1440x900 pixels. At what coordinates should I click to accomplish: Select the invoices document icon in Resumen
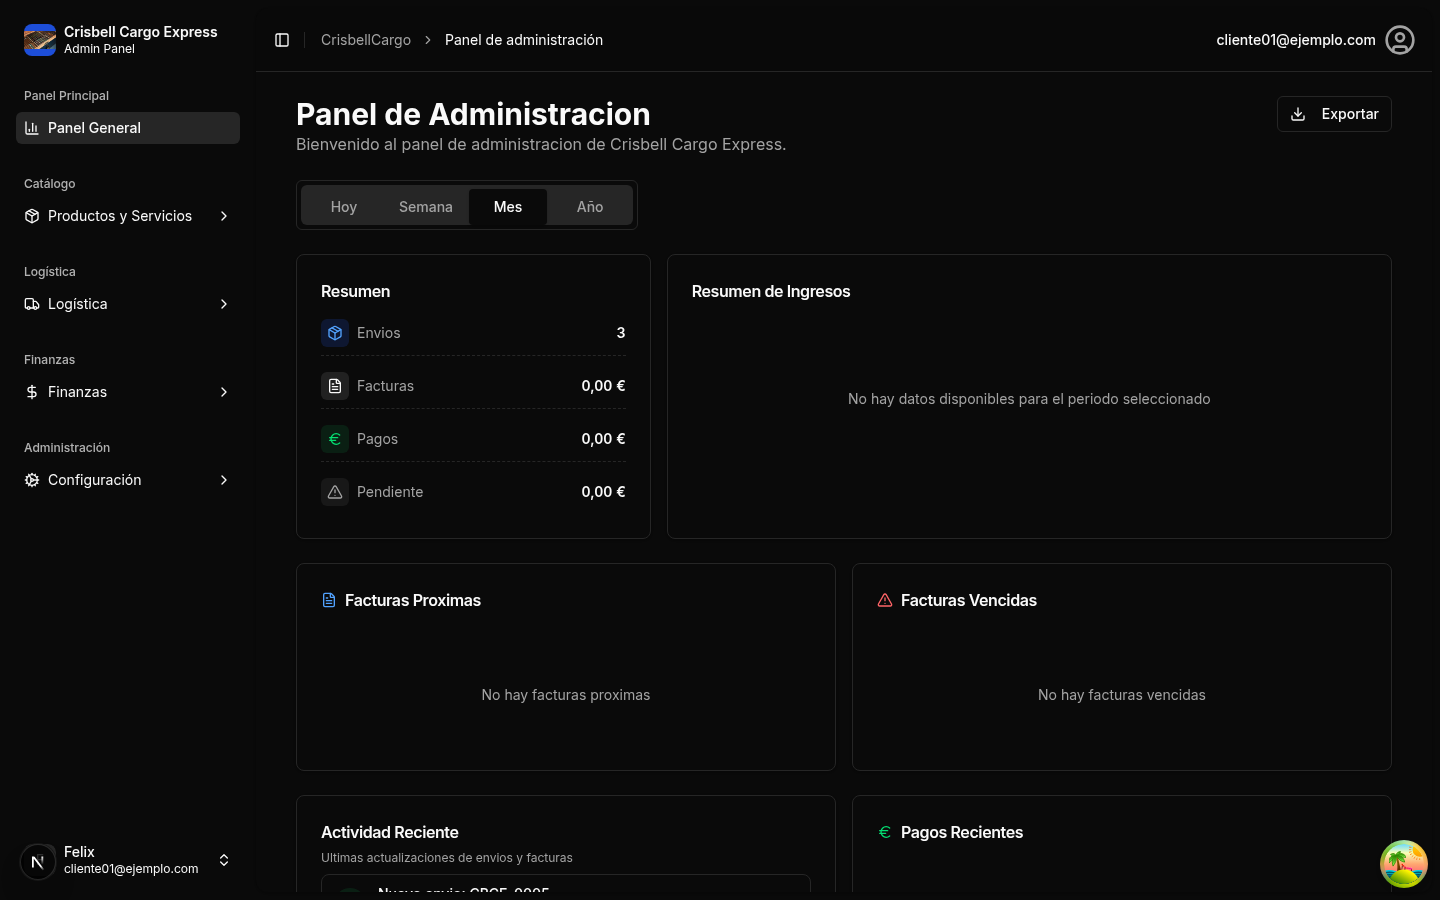(x=335, y=385)
